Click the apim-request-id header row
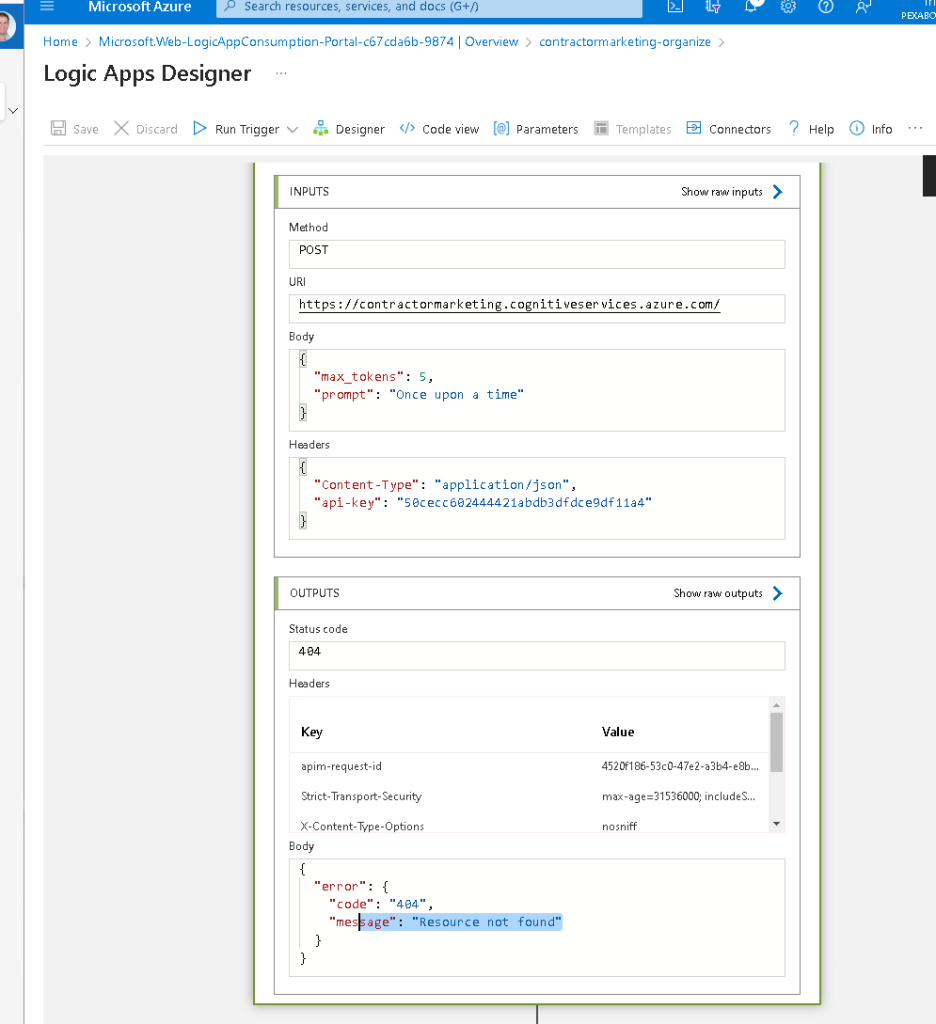The width and height of the screenshot is (936, 1024). [530, 767]
